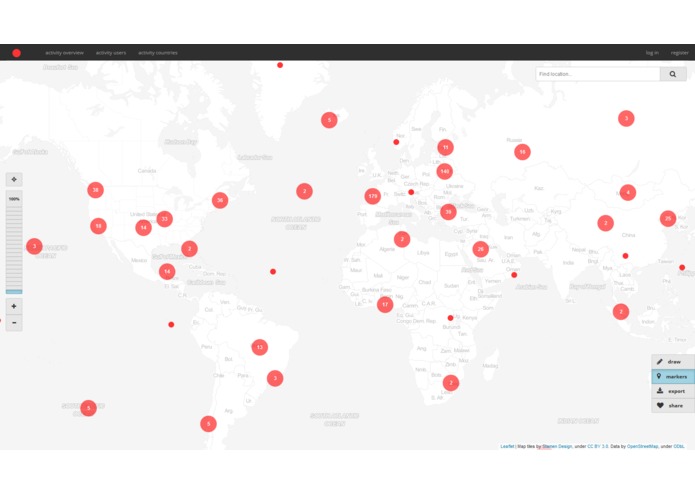Click the red marker at Greenland's top
The height and width of the screenshot is (494, 695).
[280, 65]
